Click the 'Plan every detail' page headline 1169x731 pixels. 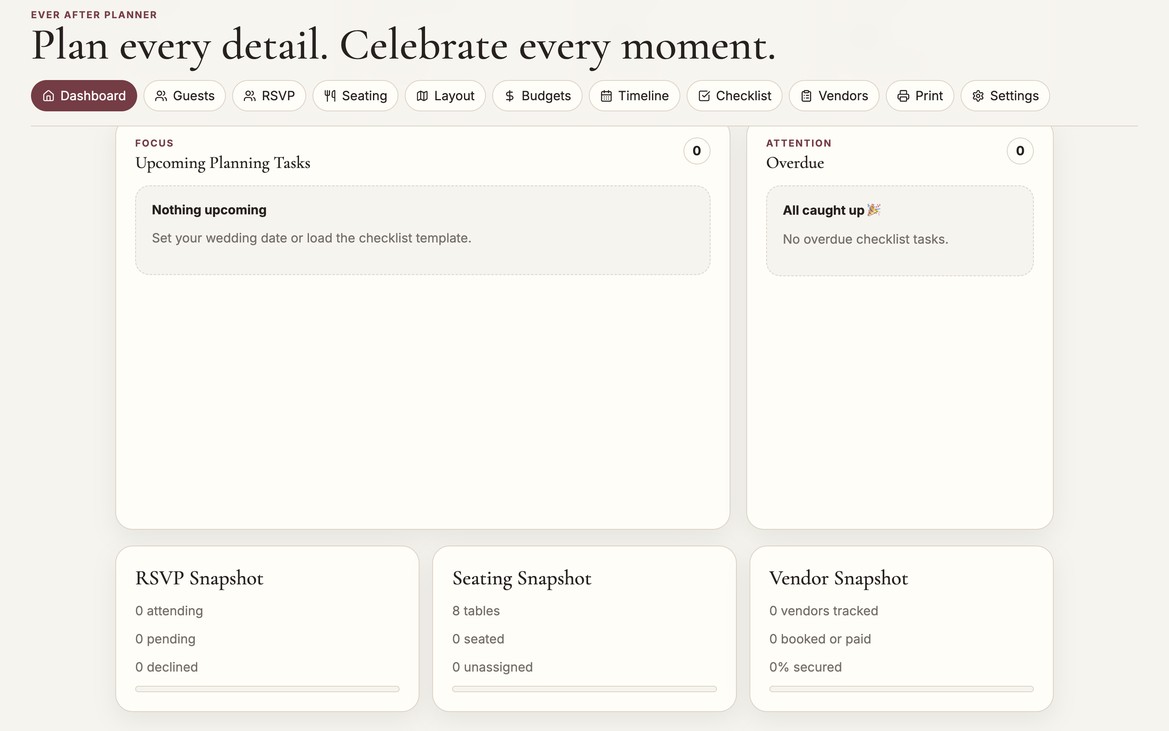click(403, 46)
